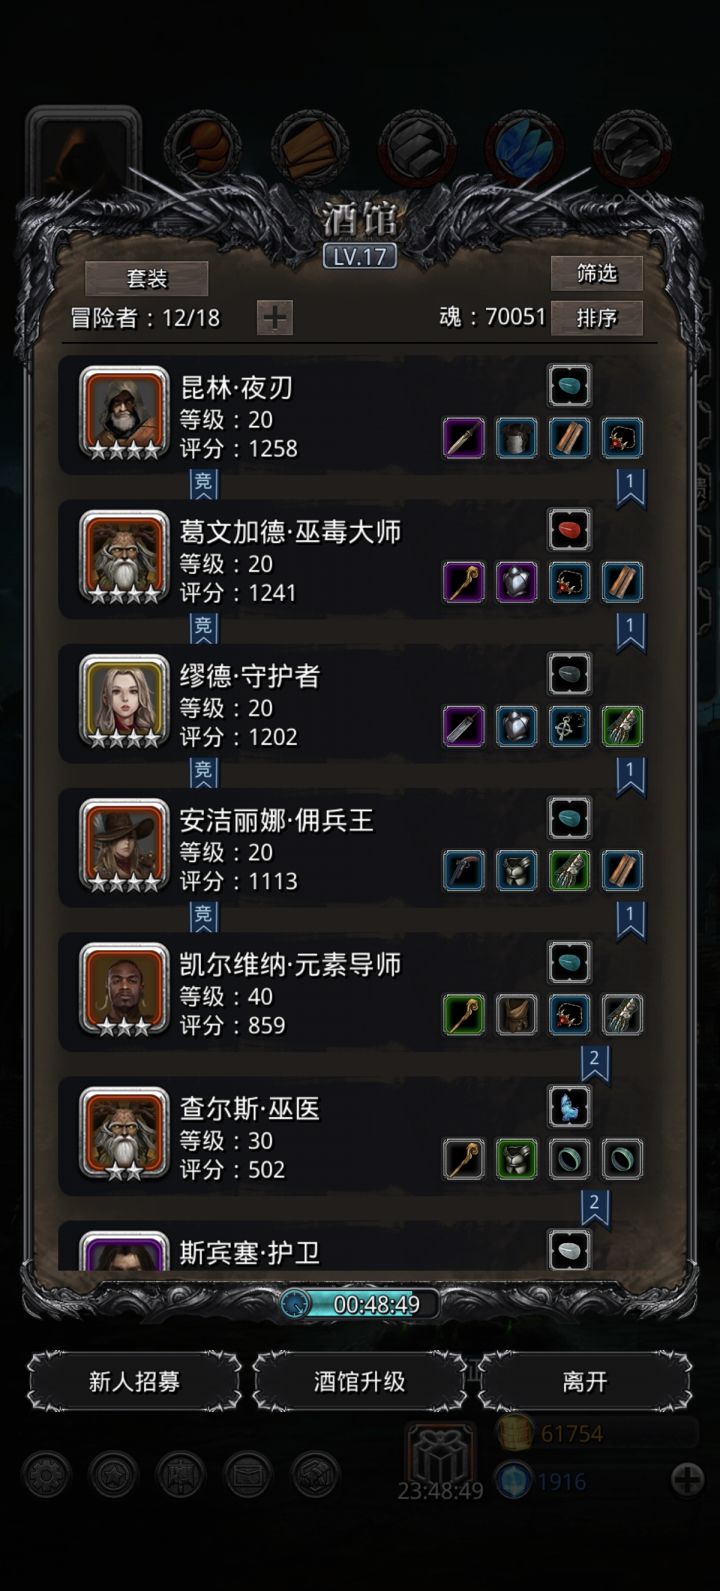Open 缪德·守护者 character portrait

pyautogui.click(x=125, y=701)
